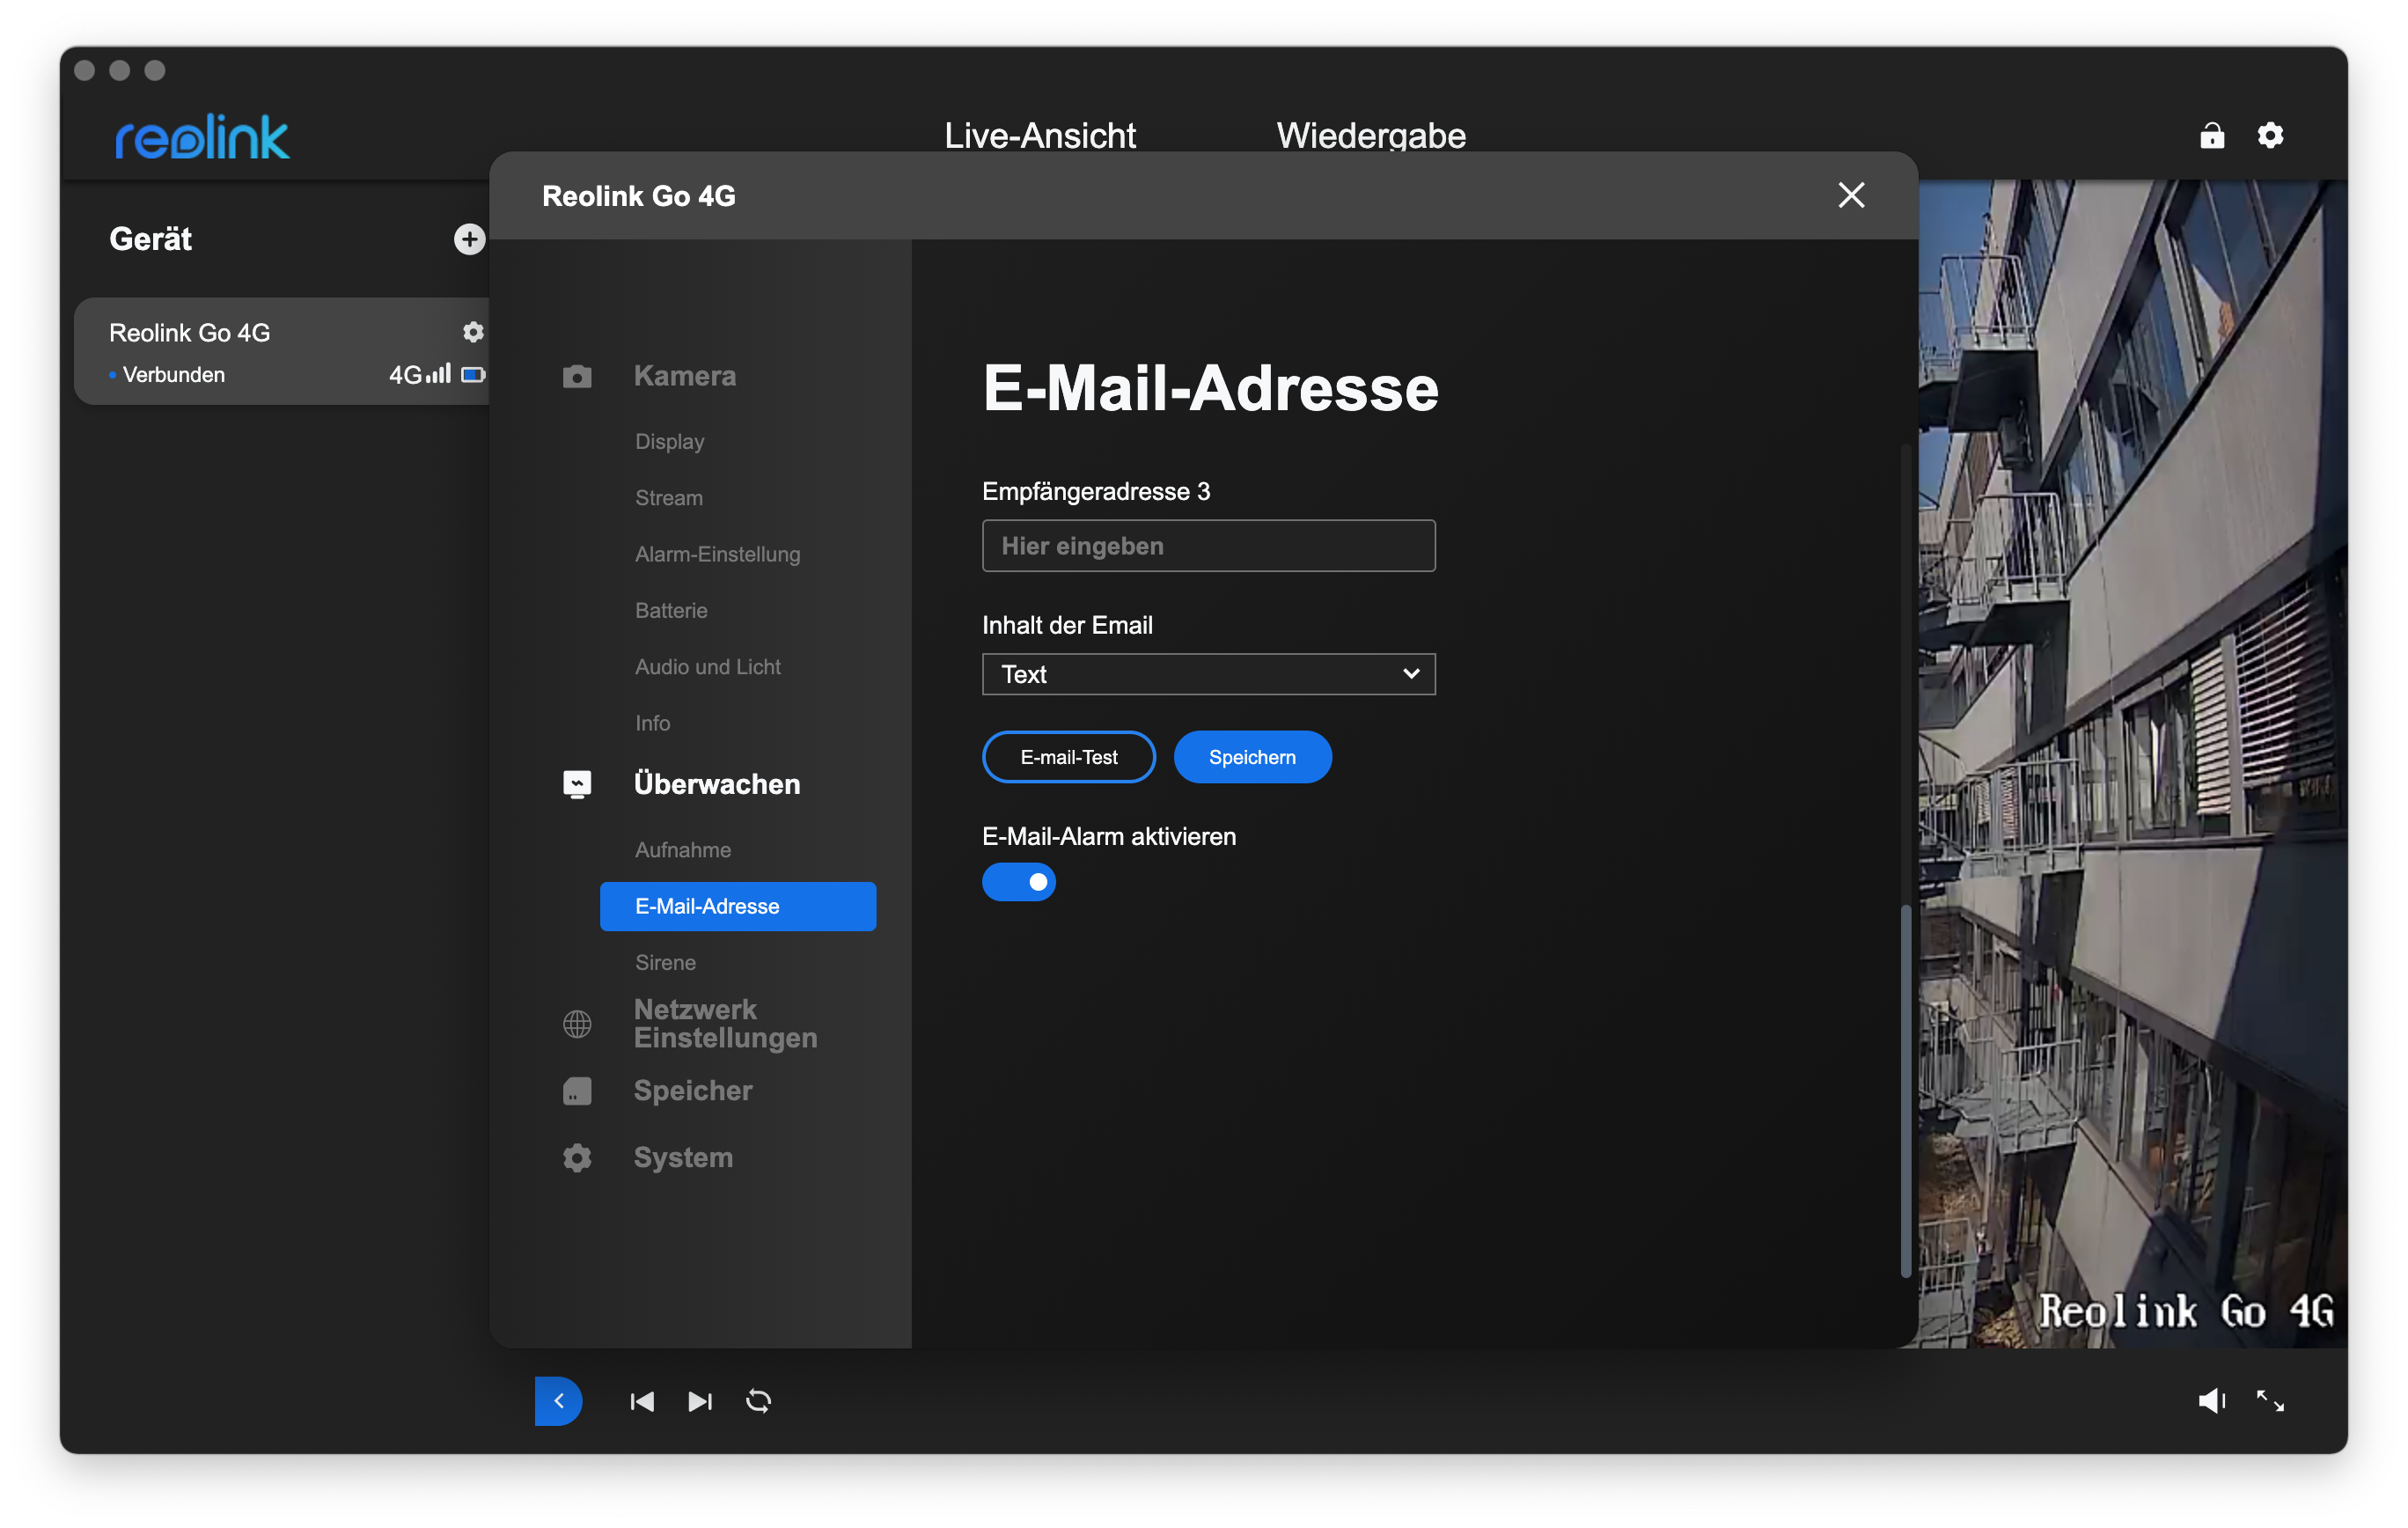Click the settings panel vertical scrollbar

point(1905,1090)
